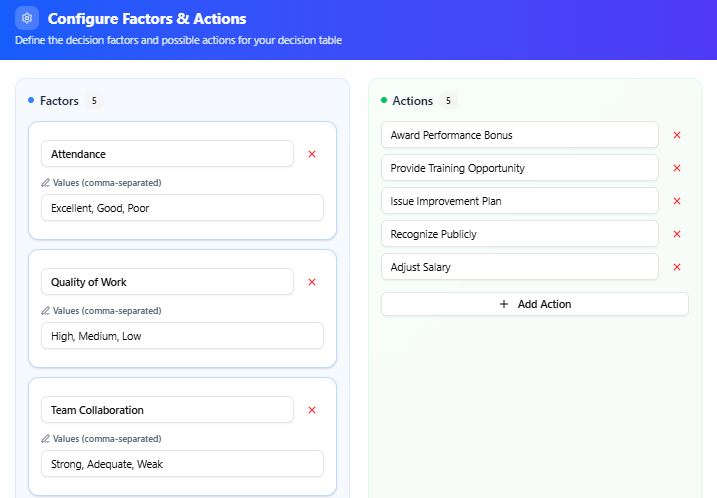Image resolution: width=717 pixels, height=498 pixels.
Task: Edit the Award Performance Bonus action field
Action: pyautogui.click(x=519, y=135)
